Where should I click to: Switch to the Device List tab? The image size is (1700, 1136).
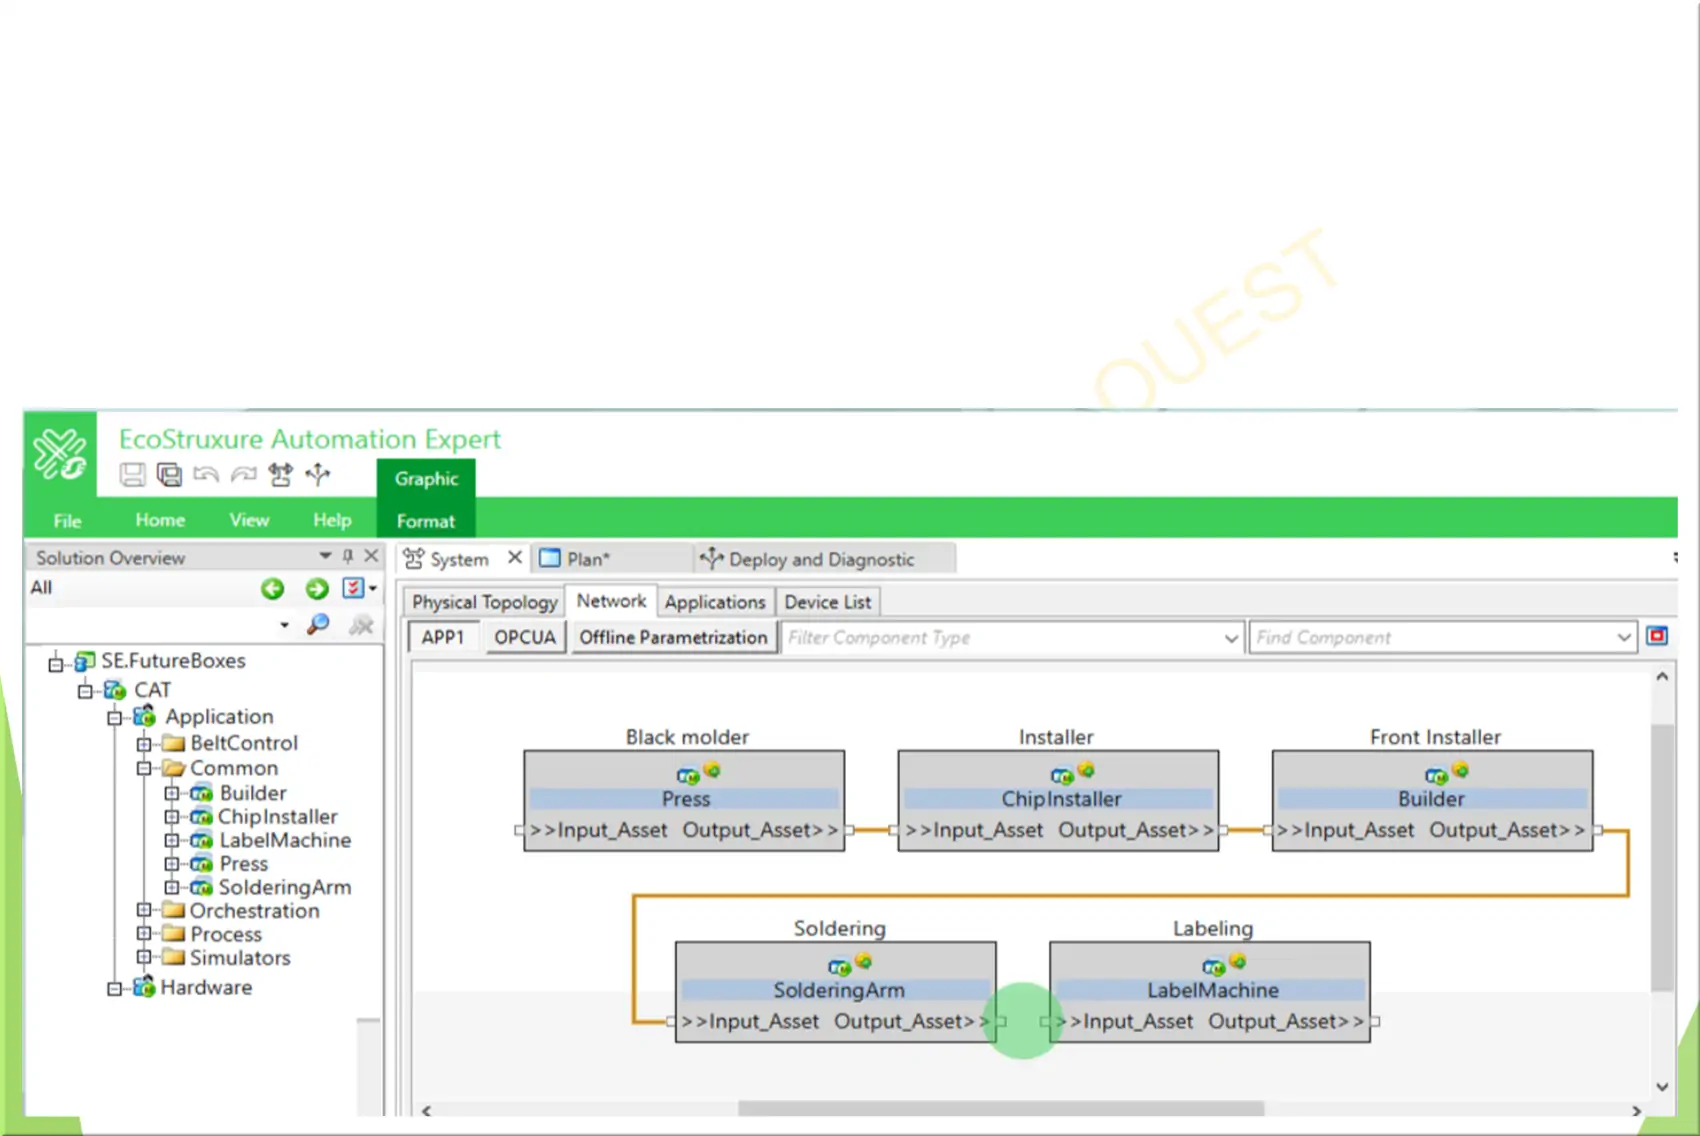828,602
